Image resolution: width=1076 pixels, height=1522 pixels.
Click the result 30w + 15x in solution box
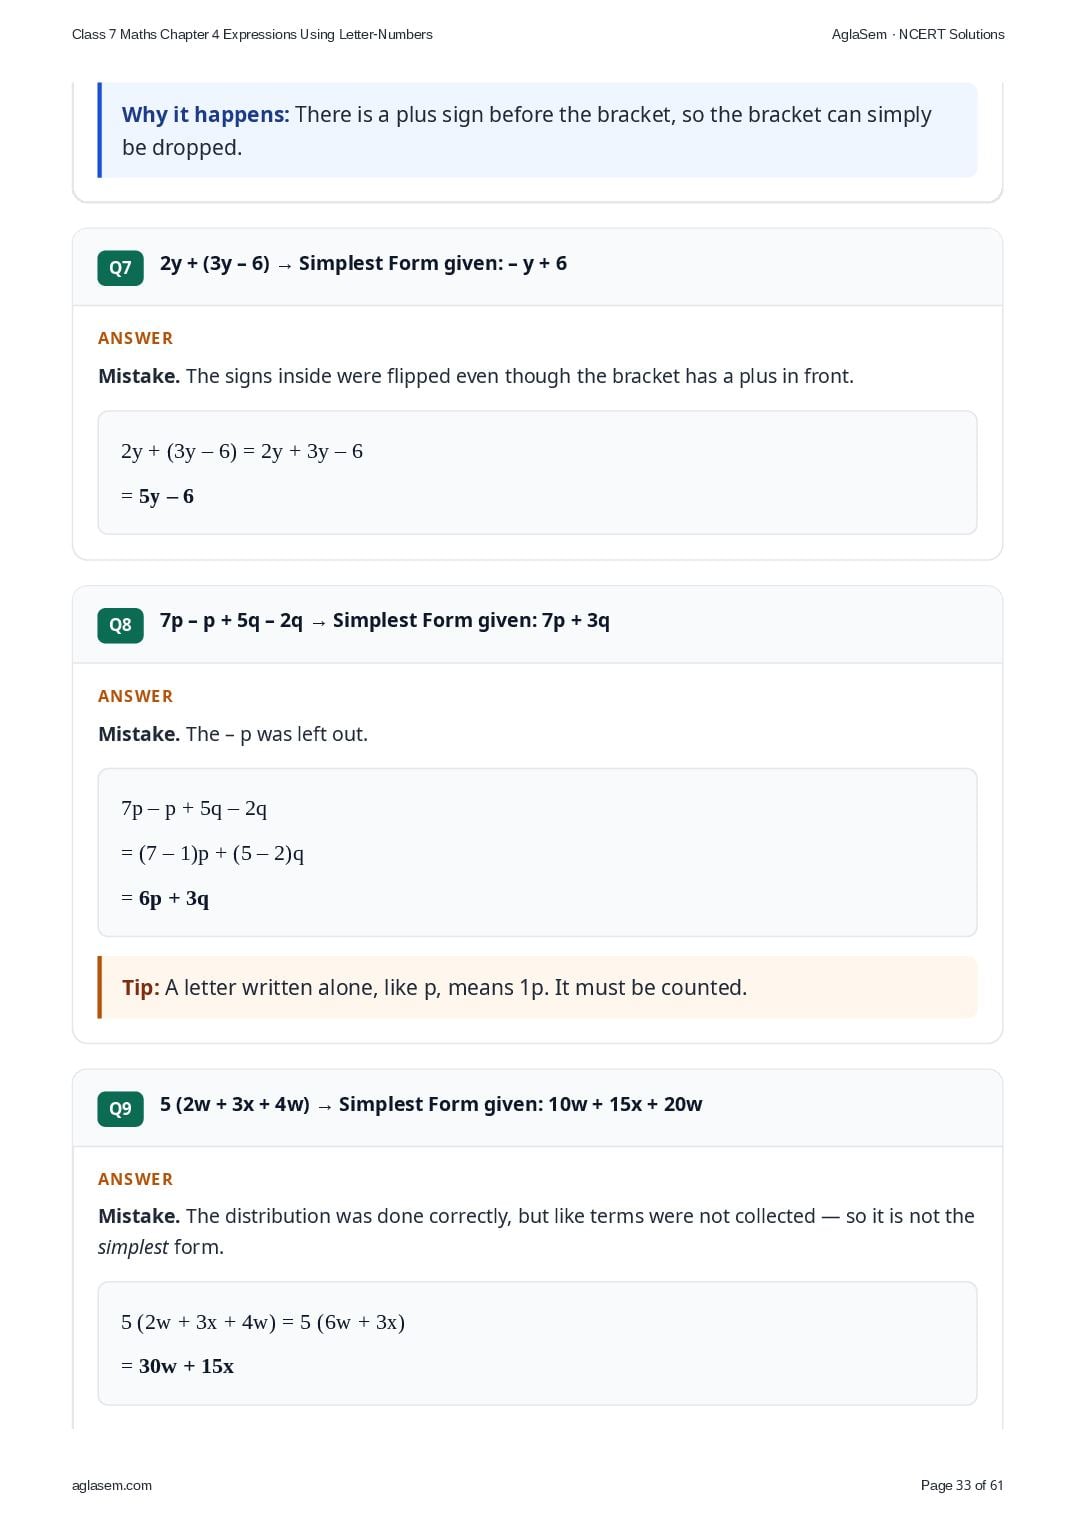click(186, 1366)
